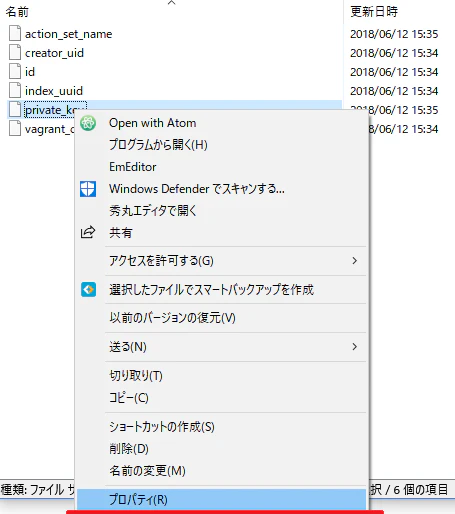Click date 2018/06/12 15:34 of index_uuid
Image resolution: width=455 pixels, height=514 pixels.
point(394,91)
